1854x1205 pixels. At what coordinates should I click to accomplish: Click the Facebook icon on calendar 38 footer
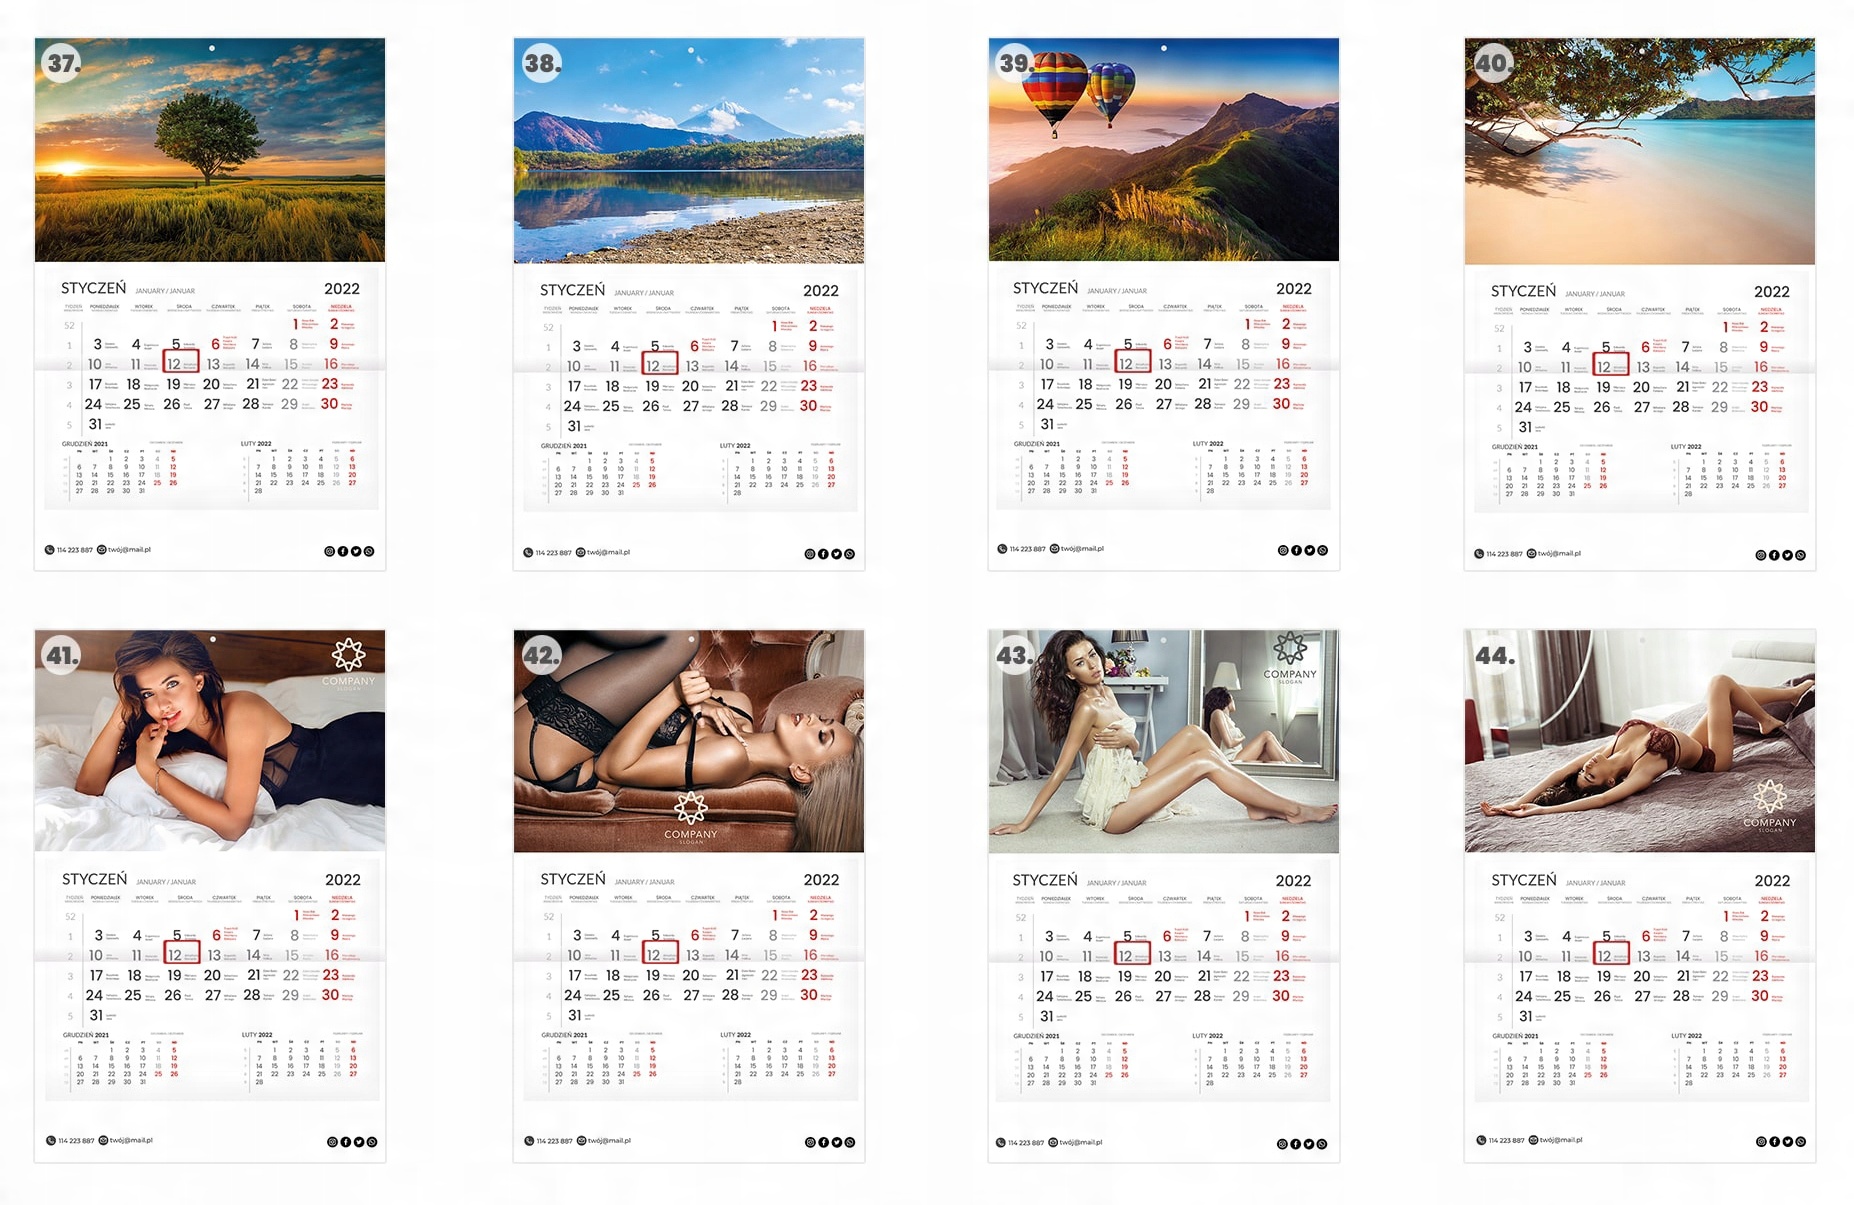(x=823, y=554)
